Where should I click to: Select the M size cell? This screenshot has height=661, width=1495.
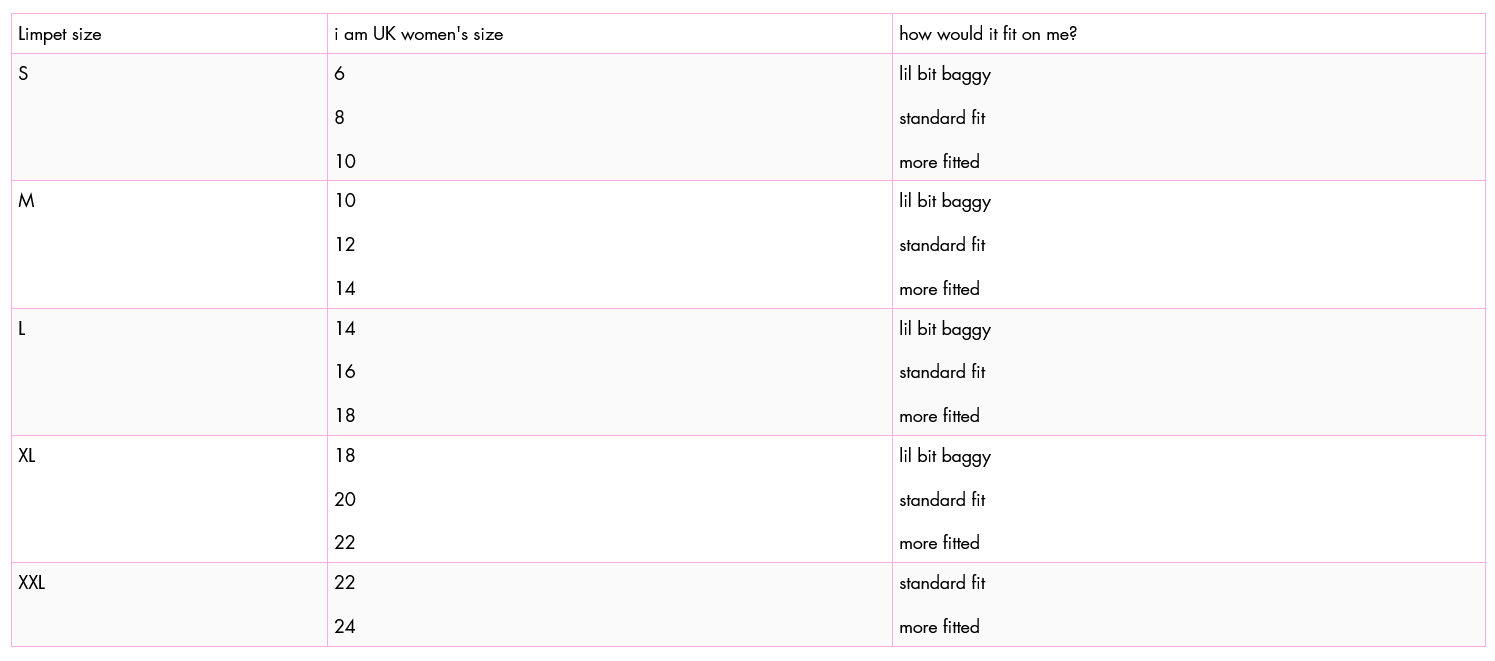(x=169, y=245)
